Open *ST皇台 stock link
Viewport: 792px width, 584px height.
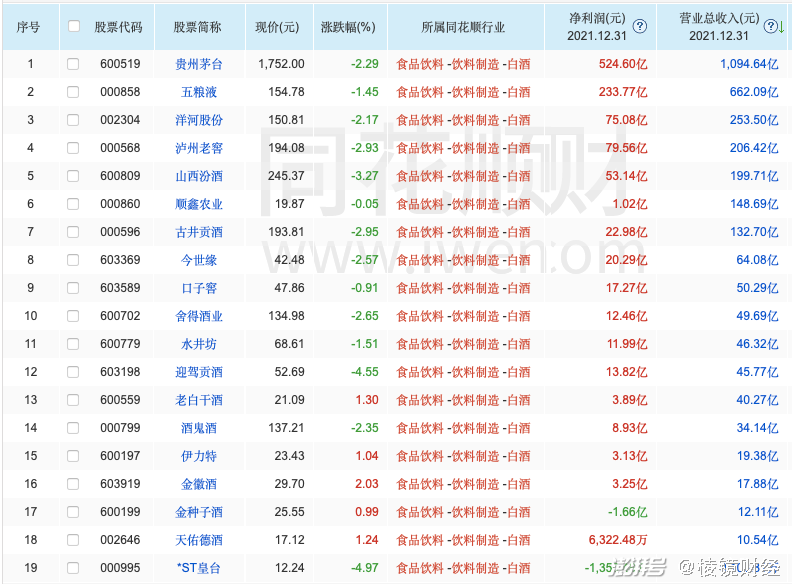click(x=199, y=568)
